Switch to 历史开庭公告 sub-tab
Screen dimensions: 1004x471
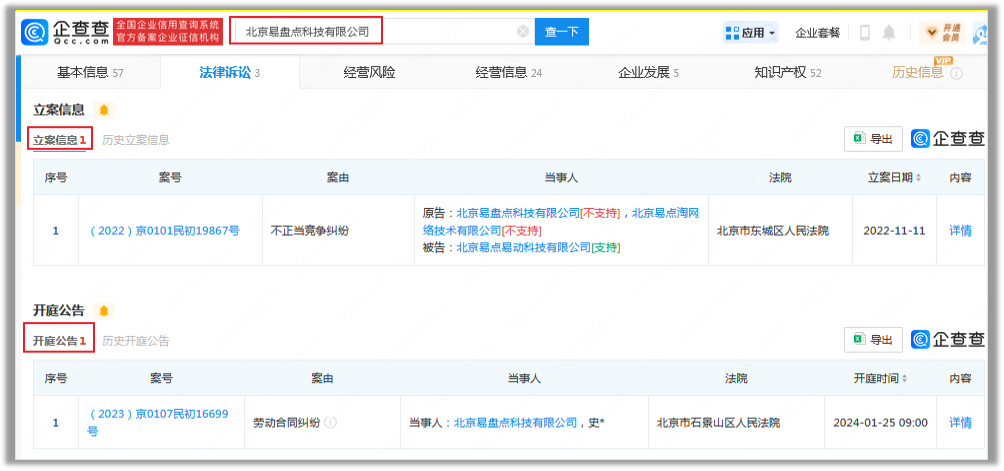point(136,341)
